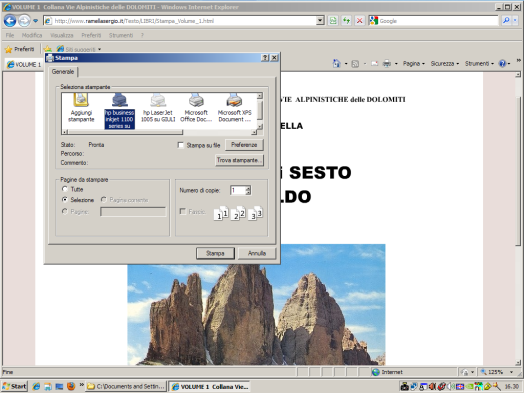Open the Sicurezza toolbar dropdown
Screen dimensions: 524x393
tap(444, 63)
